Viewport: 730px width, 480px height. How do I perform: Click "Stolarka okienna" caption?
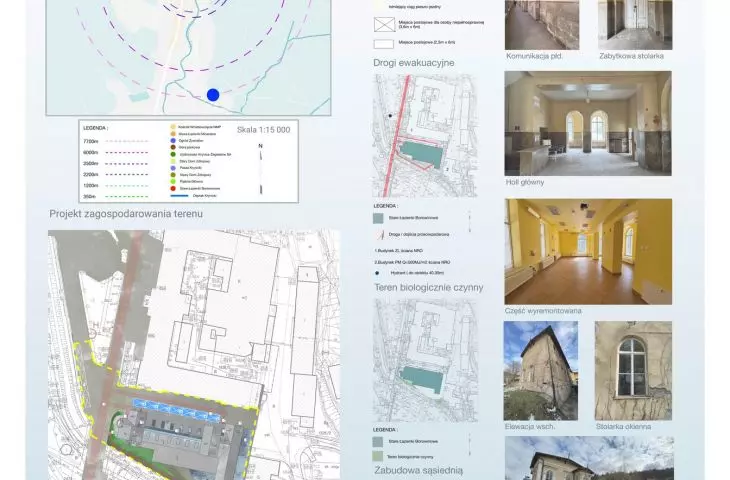[623, 427]
